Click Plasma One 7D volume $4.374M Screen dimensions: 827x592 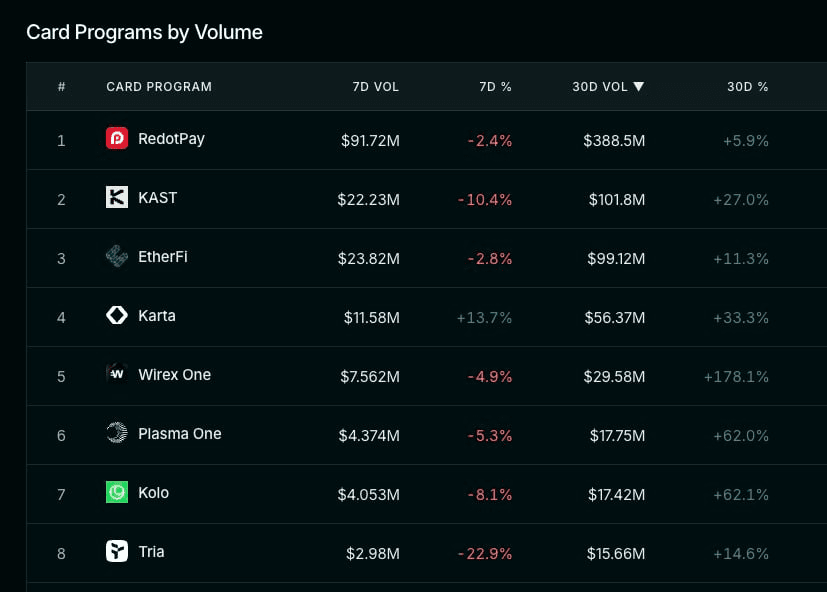pyautogui.click(x=369, y=436)
